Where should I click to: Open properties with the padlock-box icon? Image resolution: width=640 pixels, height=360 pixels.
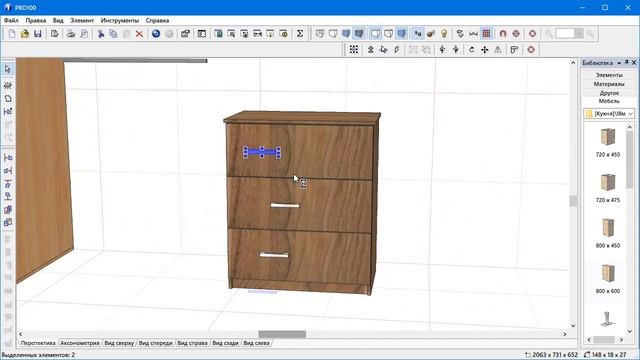click(x=185, y=34)
